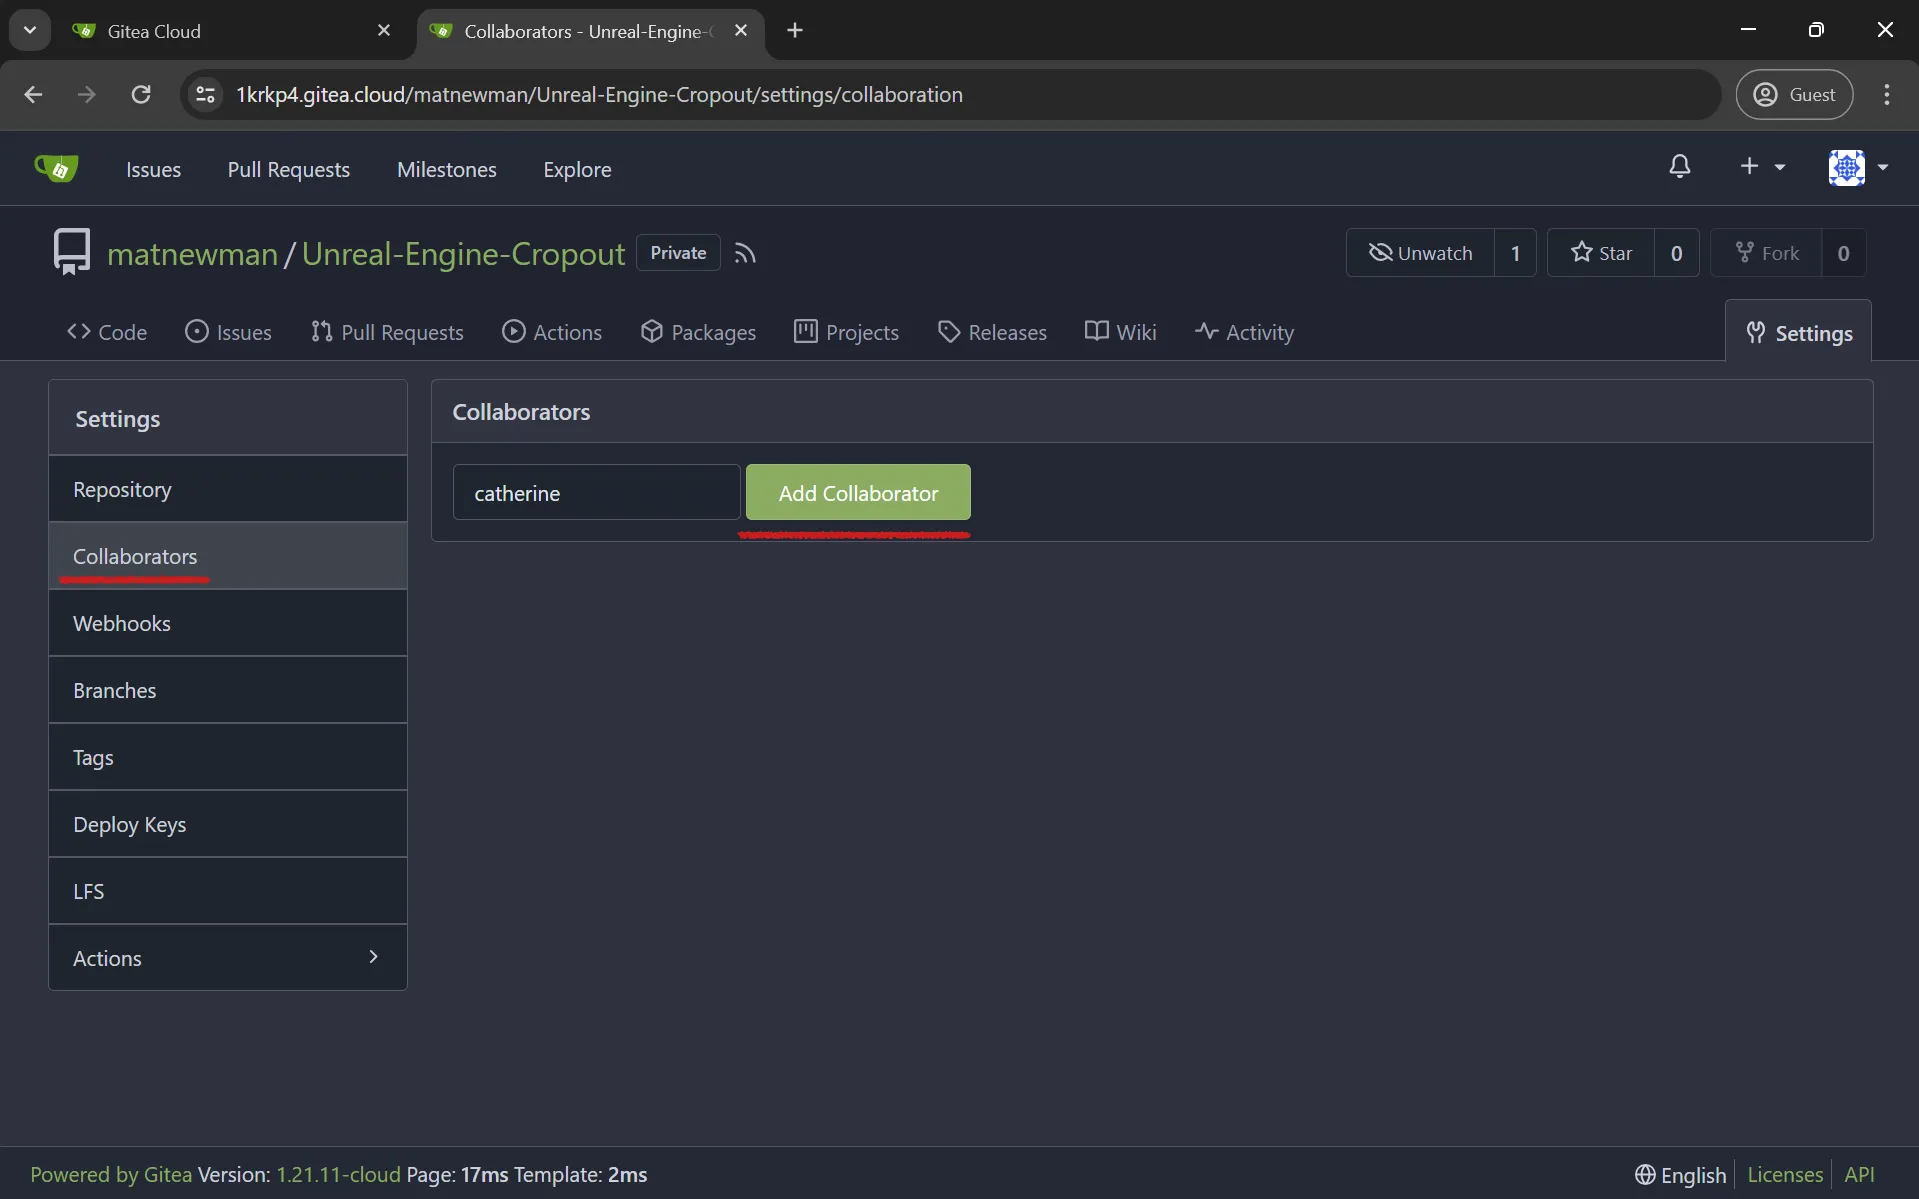The width and height of the screenshot is (1919, 1199).
Task: Select Branches in settings sidebar
Action: point(228,690)
